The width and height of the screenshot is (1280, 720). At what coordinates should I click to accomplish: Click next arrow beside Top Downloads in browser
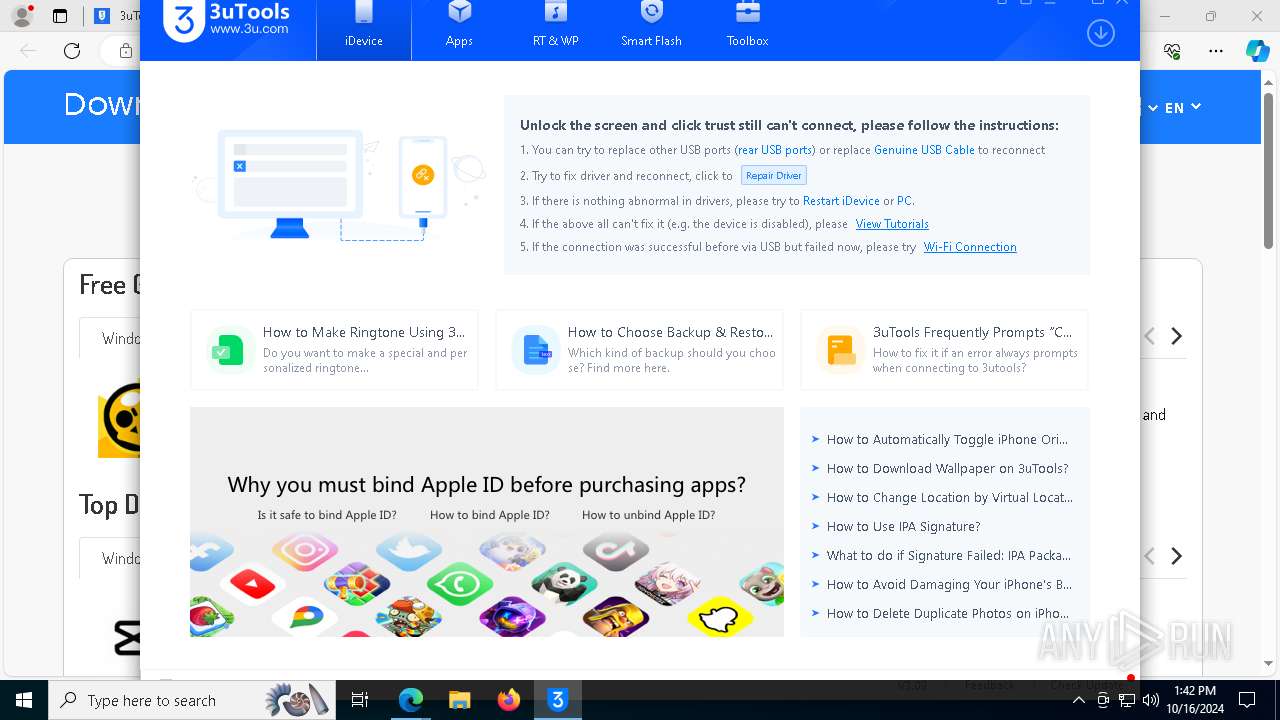(x=1177, y=556)
